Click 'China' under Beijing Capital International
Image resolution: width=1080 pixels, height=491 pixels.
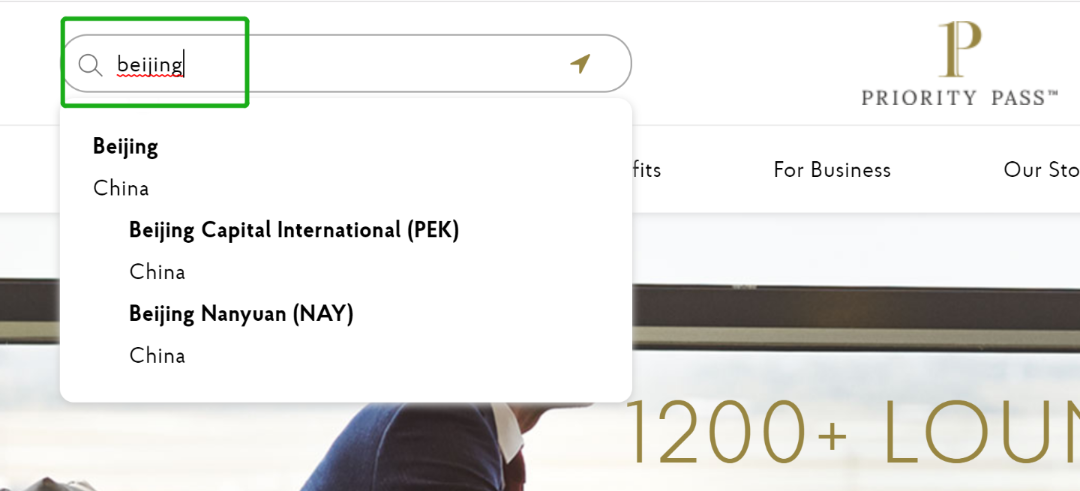point(157,272)
